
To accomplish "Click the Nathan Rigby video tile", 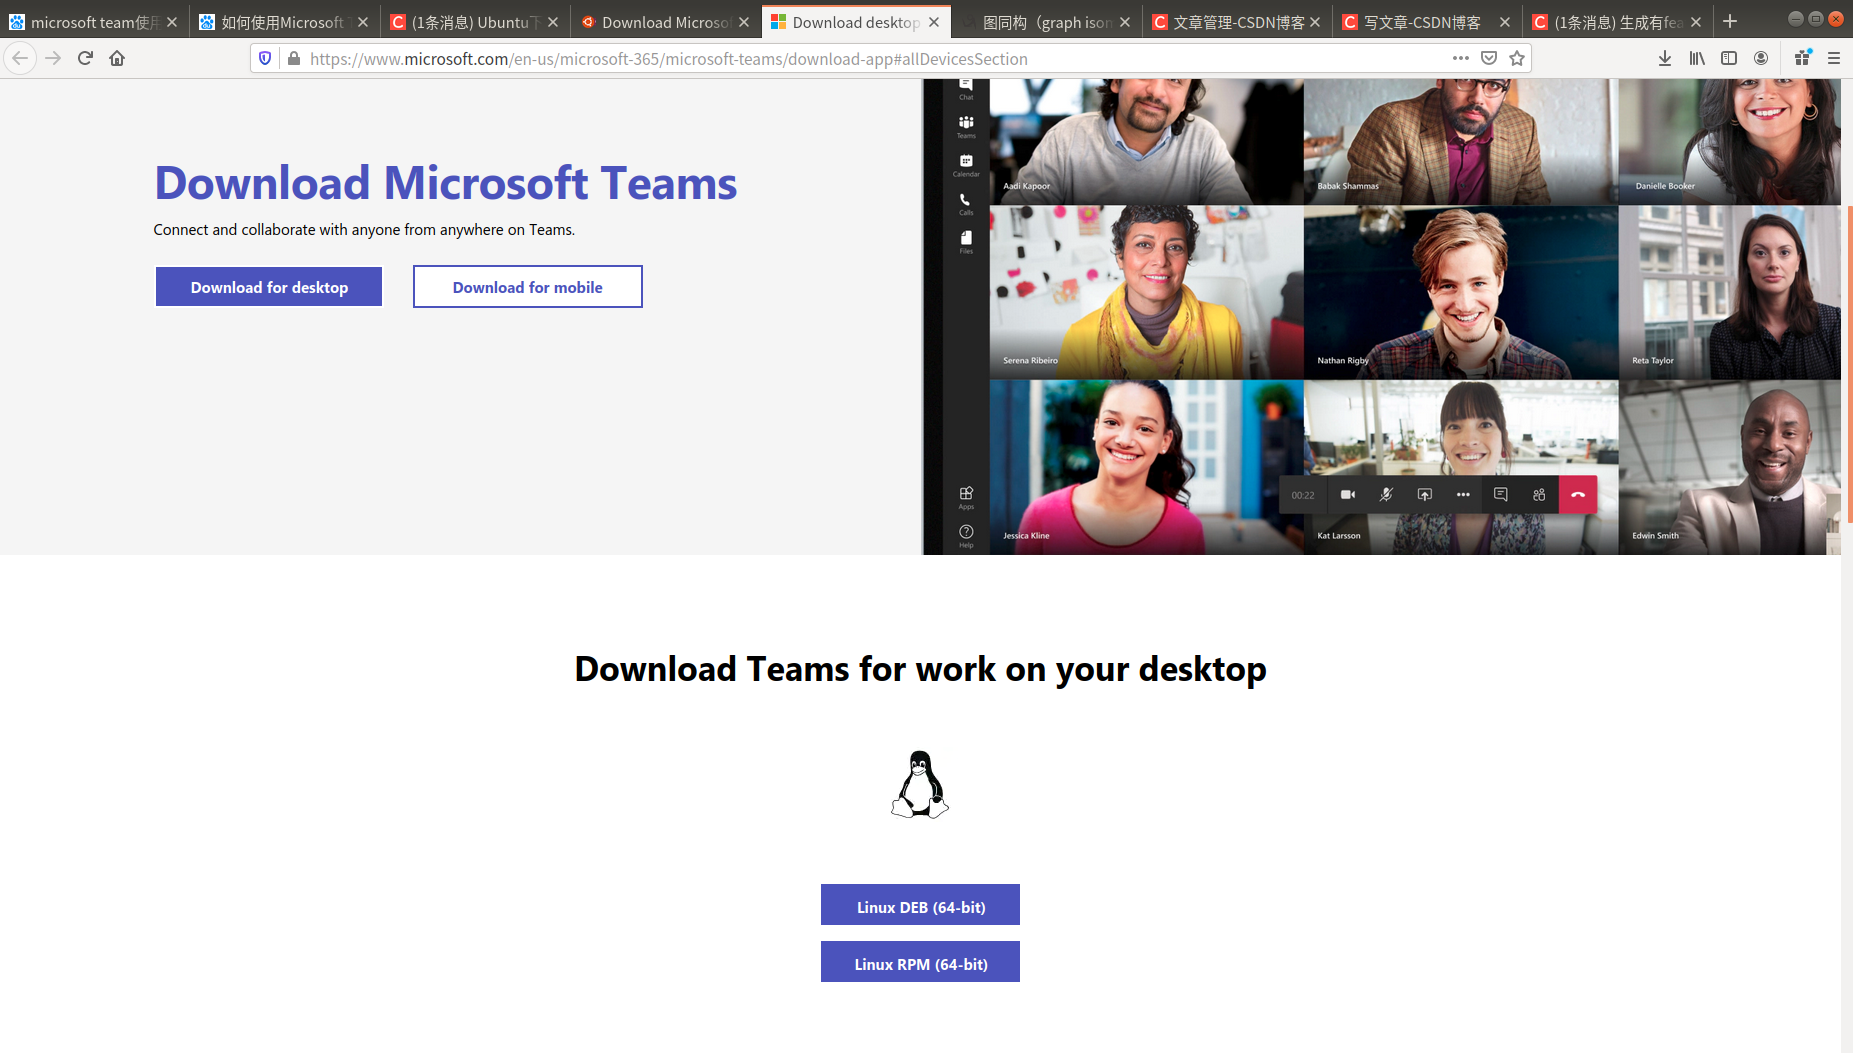I will pos(1461,292).
